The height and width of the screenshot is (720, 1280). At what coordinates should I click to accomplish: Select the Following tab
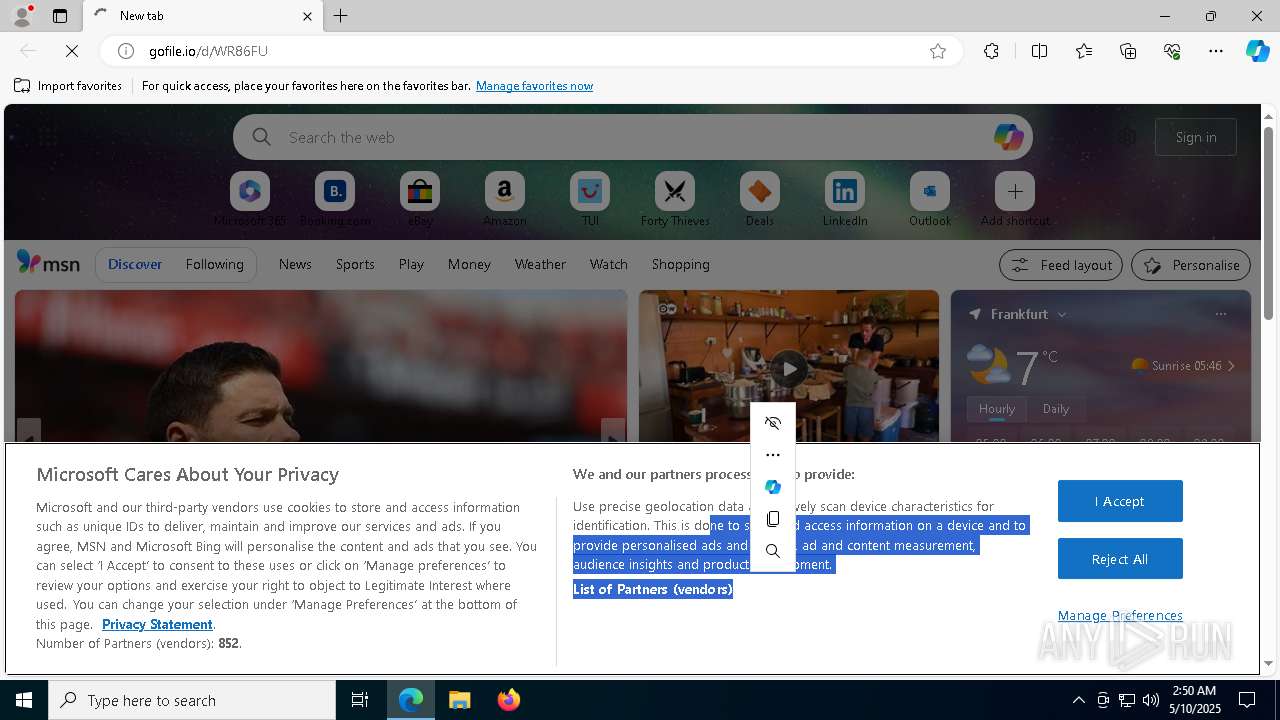[214, 264]
